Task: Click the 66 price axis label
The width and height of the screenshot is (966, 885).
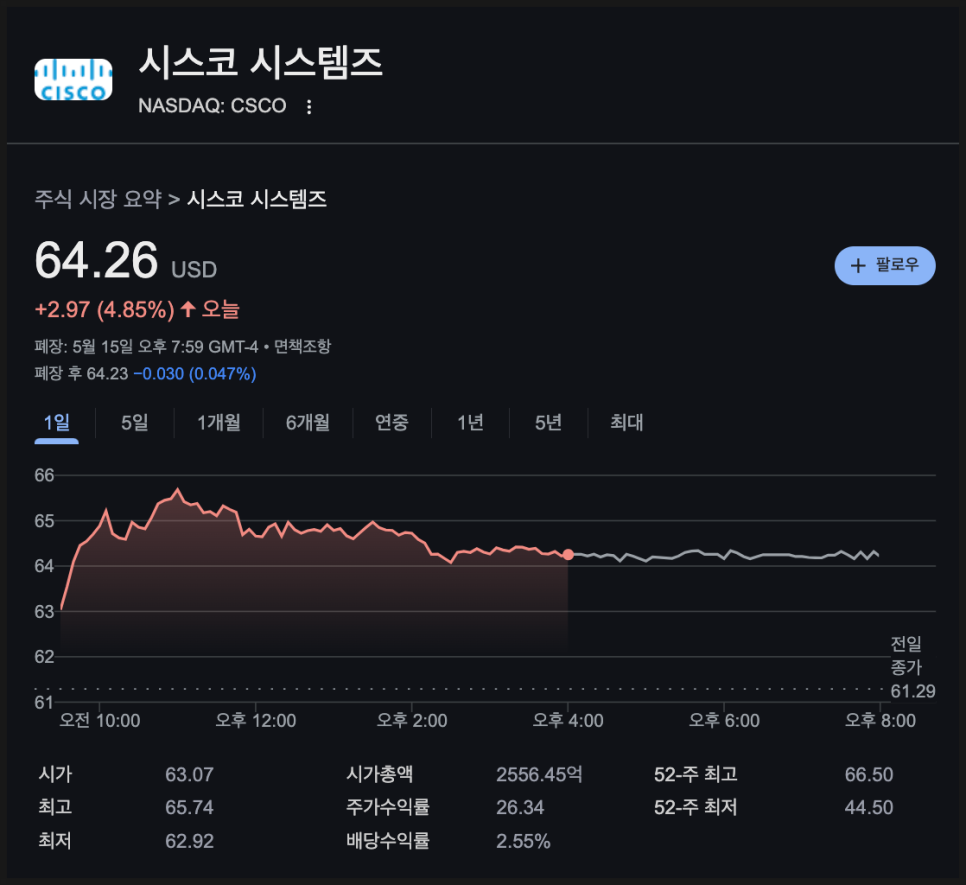Action: coord(44,475)
